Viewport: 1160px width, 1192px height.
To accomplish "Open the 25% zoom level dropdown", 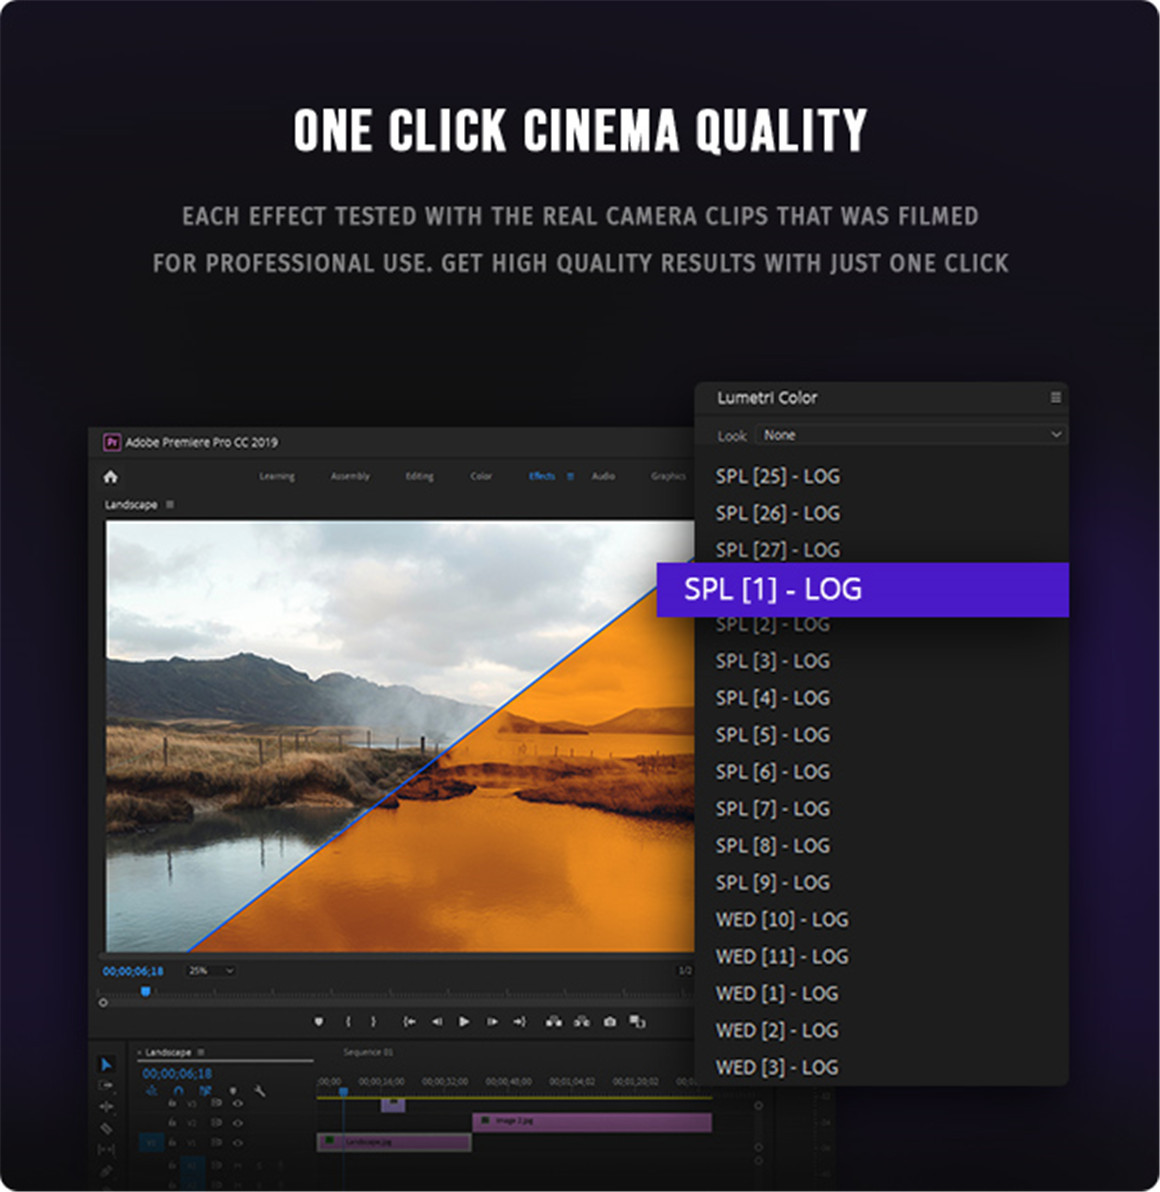I will coord(211,971).
